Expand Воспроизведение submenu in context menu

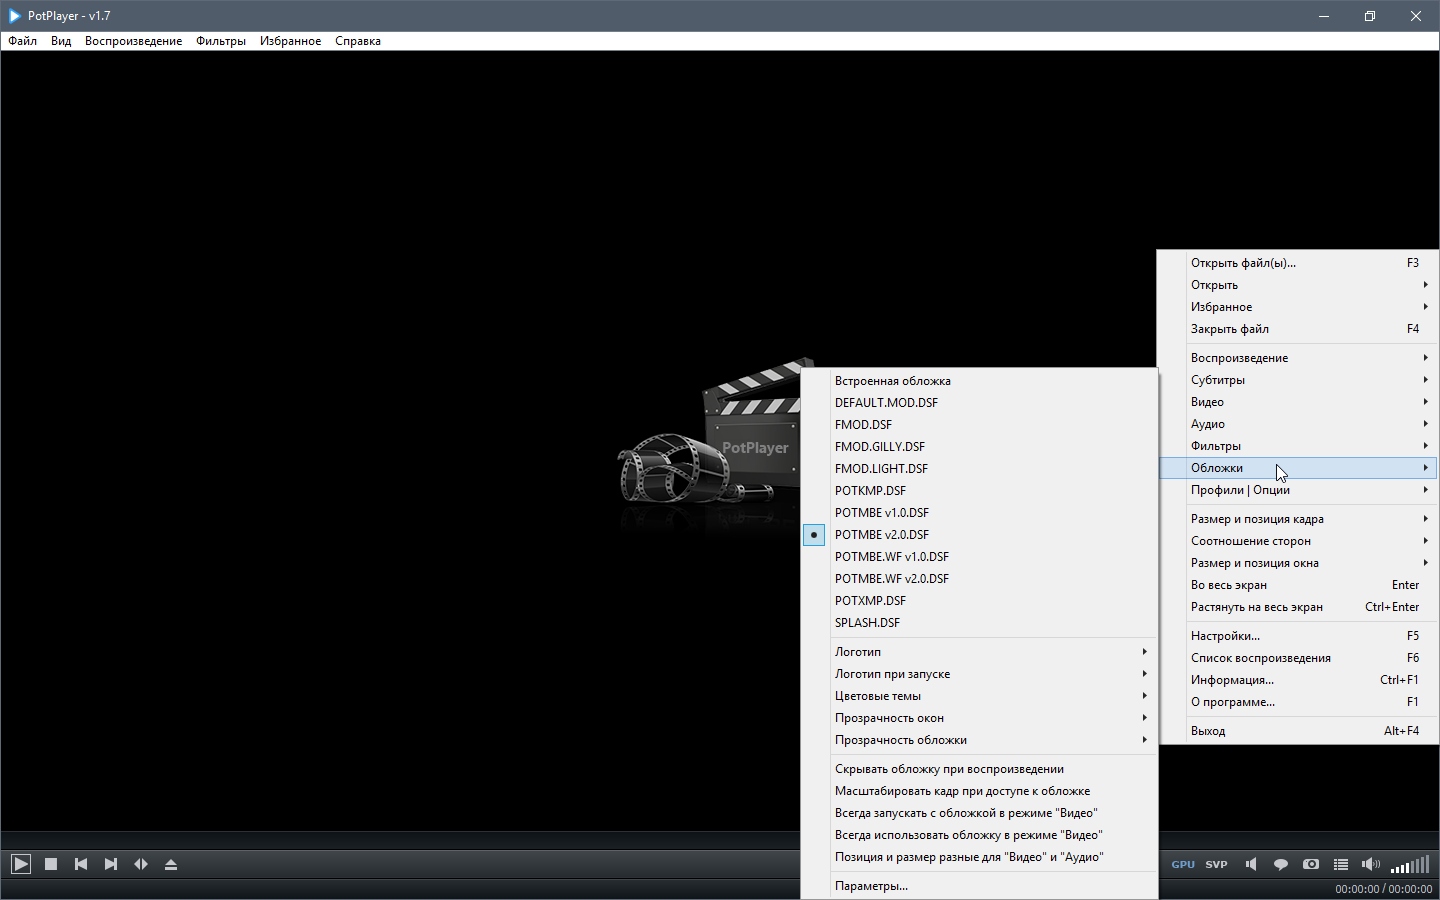tap(1298, 358)
